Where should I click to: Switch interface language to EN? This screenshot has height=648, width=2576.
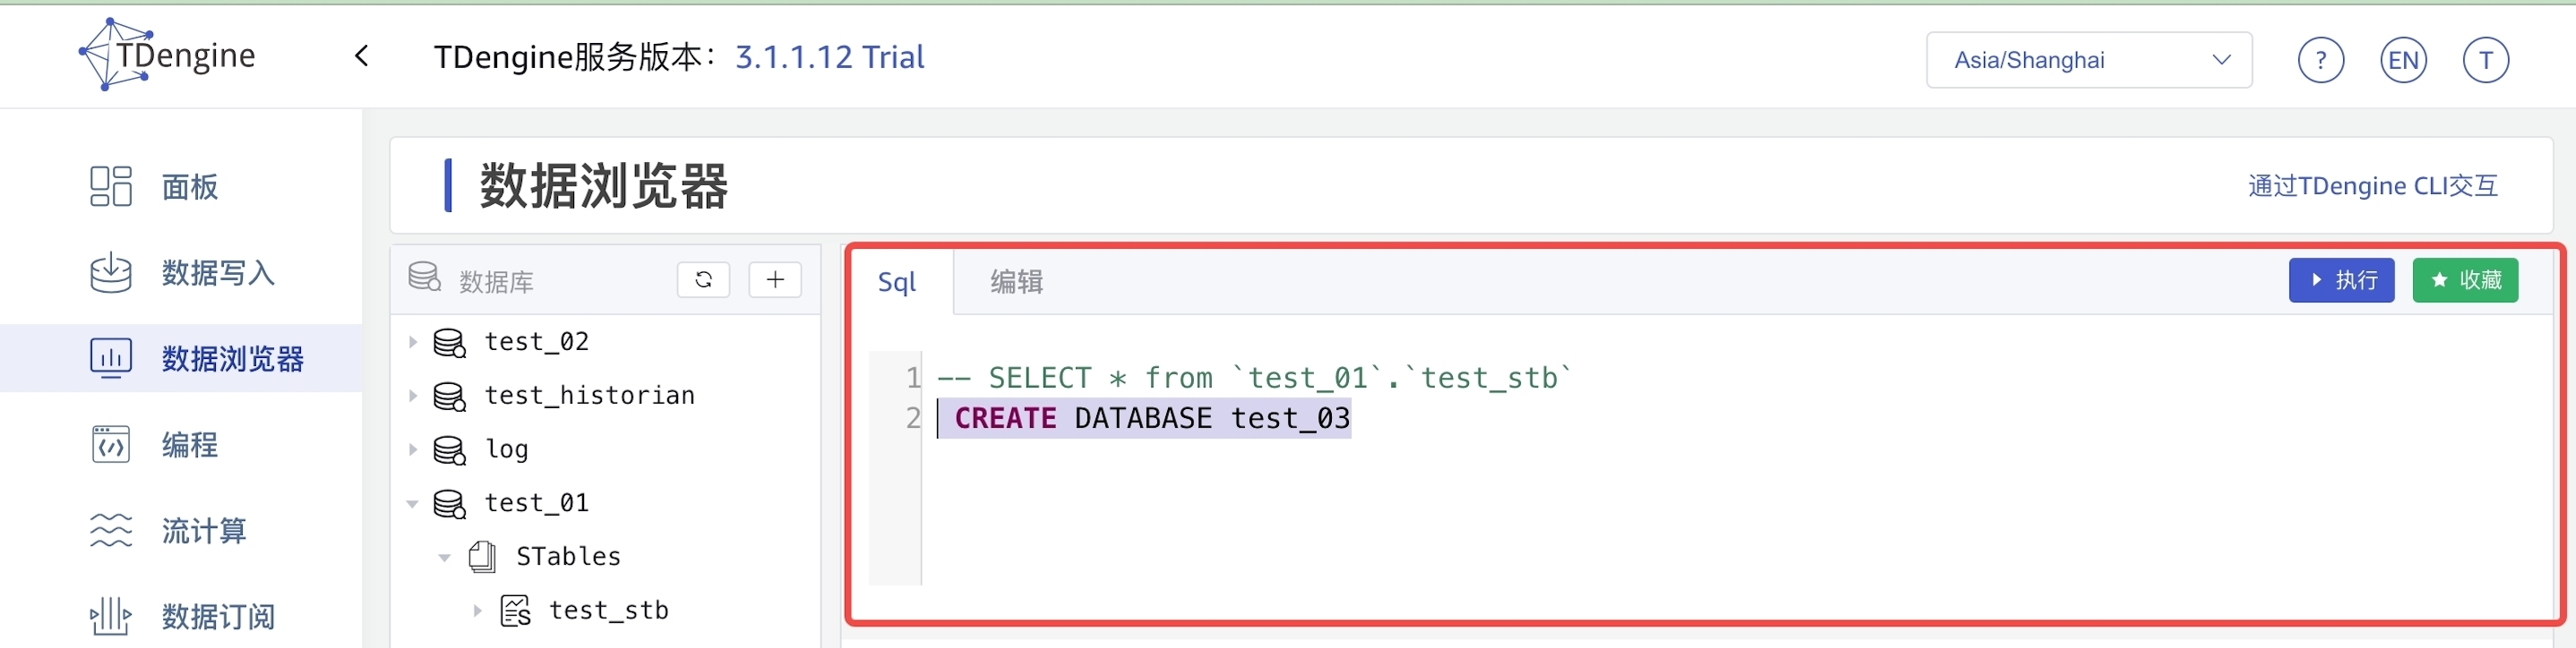pyautogui.click(x=2403, y=60)
